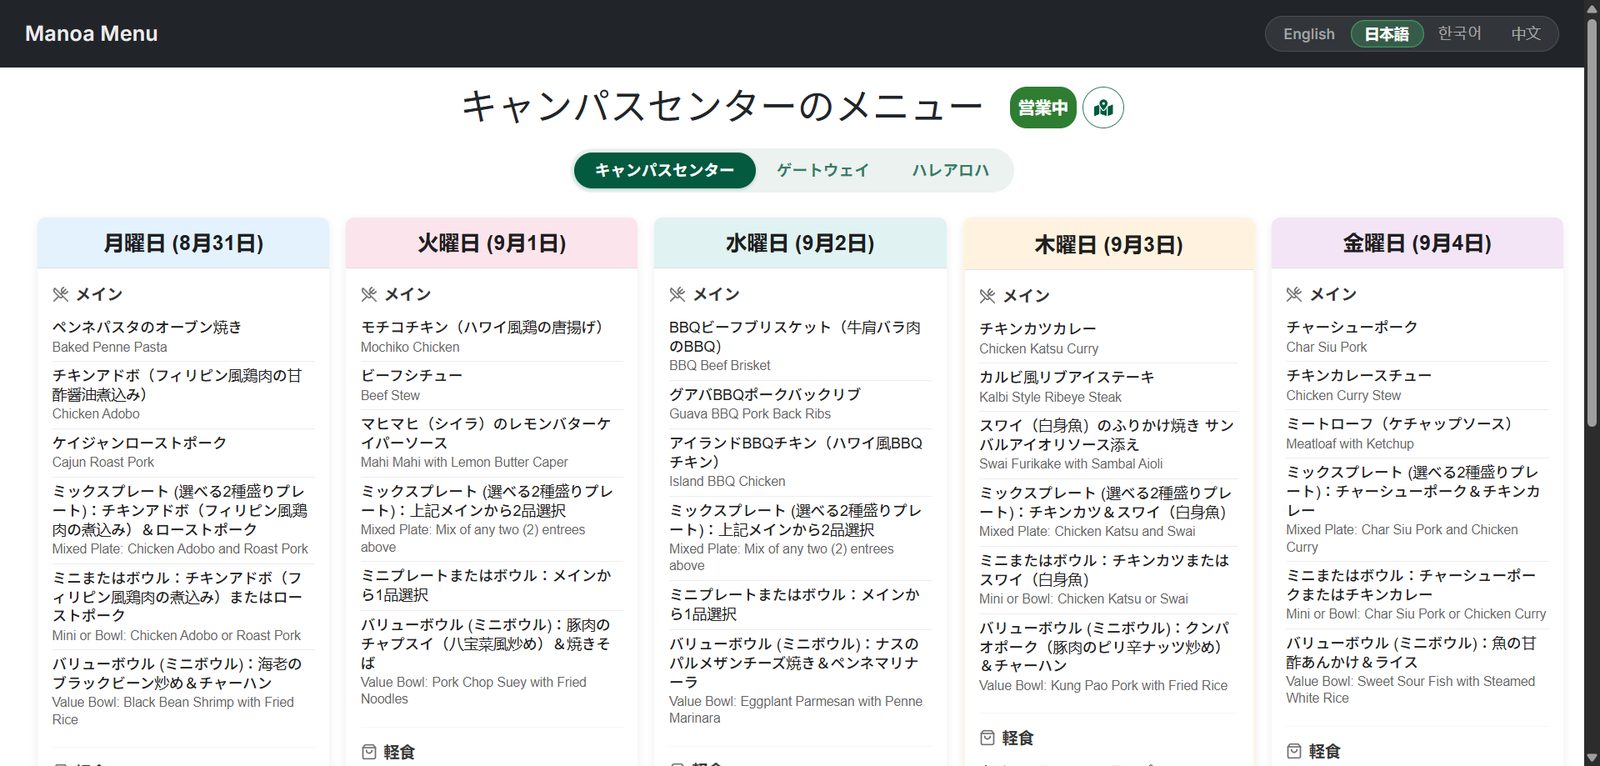Click the 火曜日 (9月1日) column header
Screen dimensions: 1600x766
(491, 243)
